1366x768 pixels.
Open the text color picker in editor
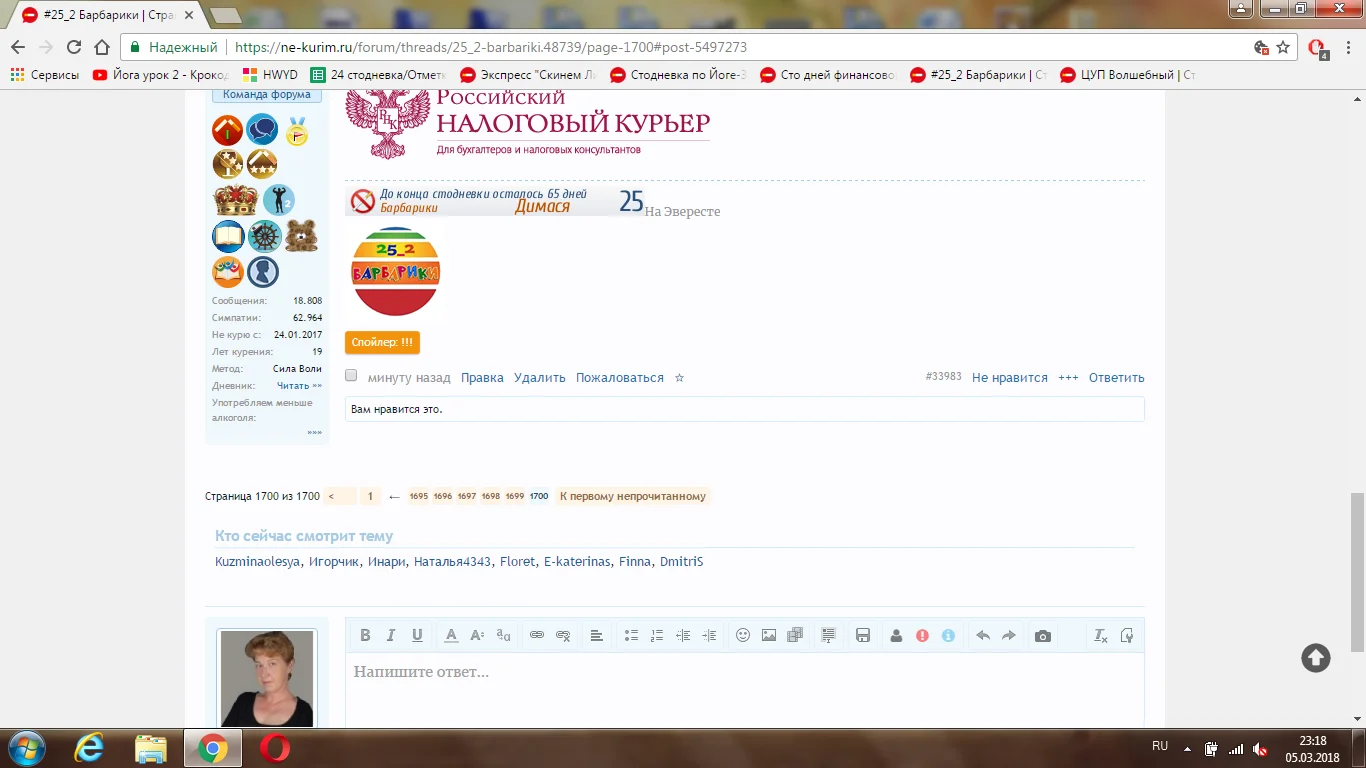(451, 635)
